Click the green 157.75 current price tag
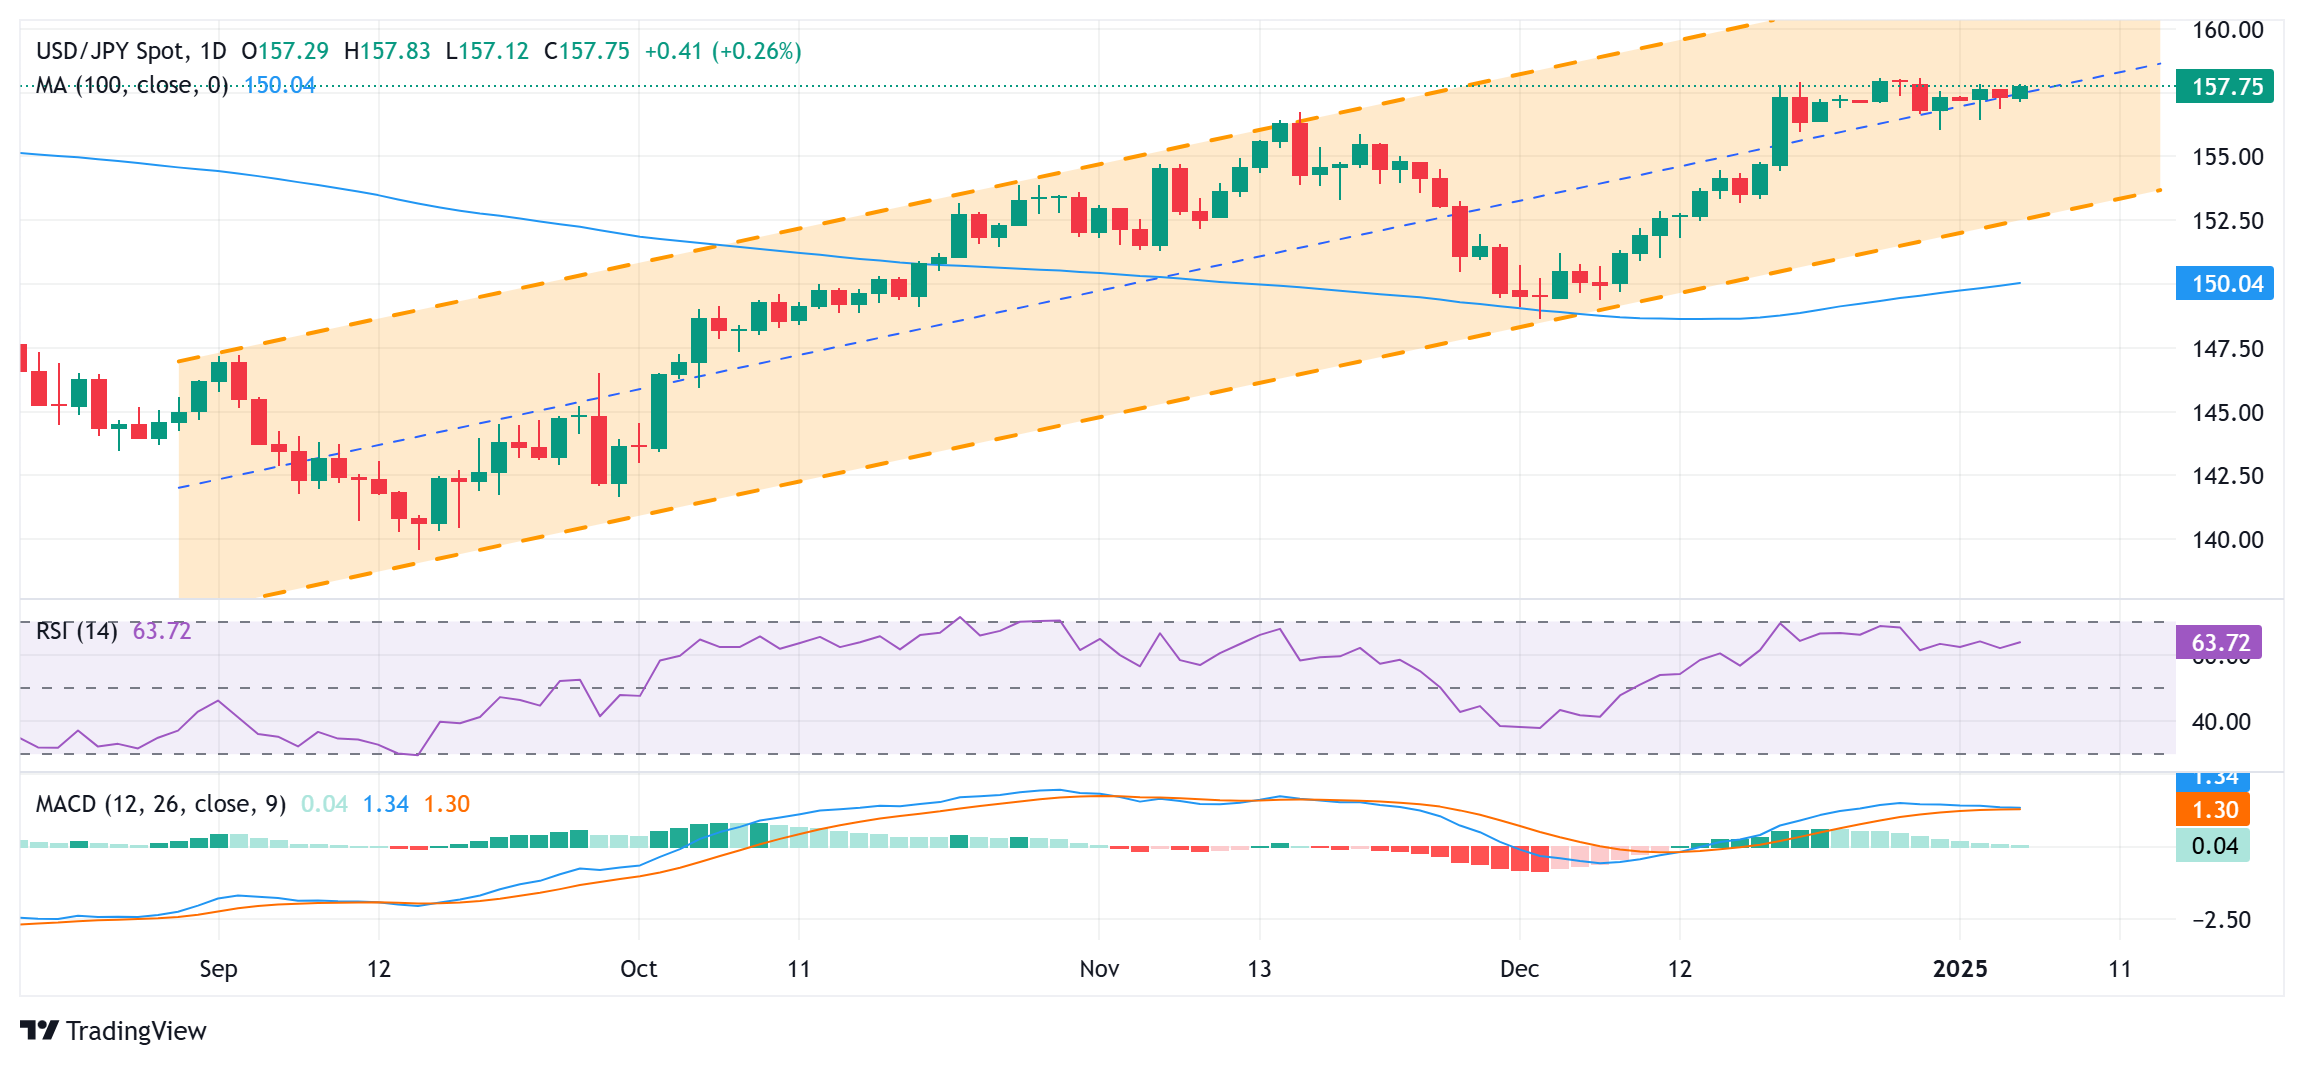2304x1066 pixels. tap(2225, 87)
